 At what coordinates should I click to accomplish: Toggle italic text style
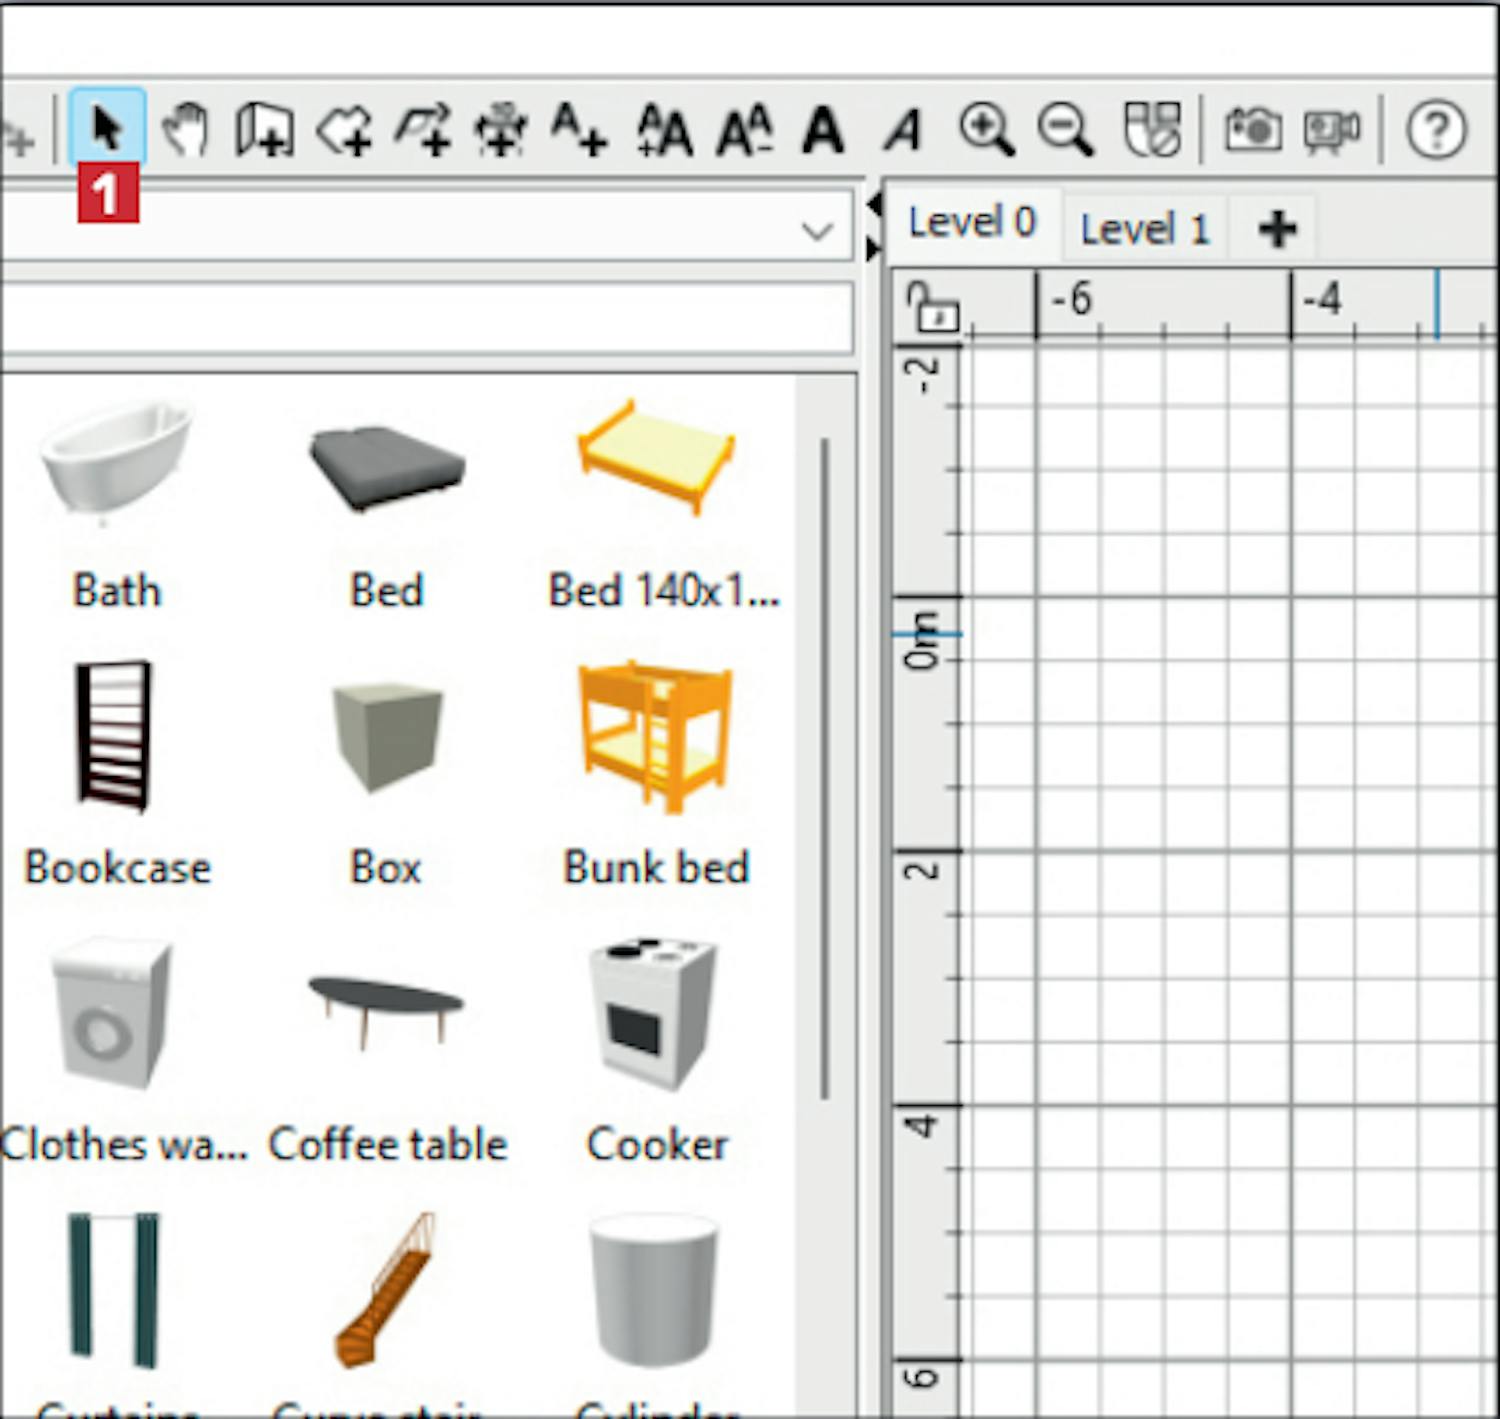(x=903, y=130)
